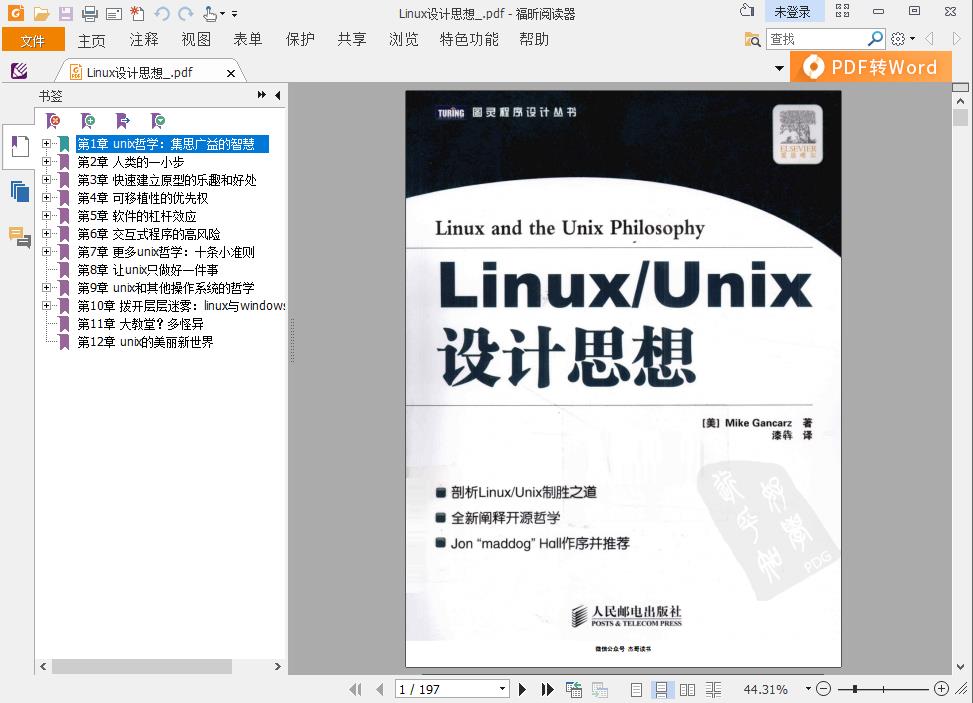
Task: Expand the 第5章 软件的杠杆效应 bookmark
Action: pos(46,215)
